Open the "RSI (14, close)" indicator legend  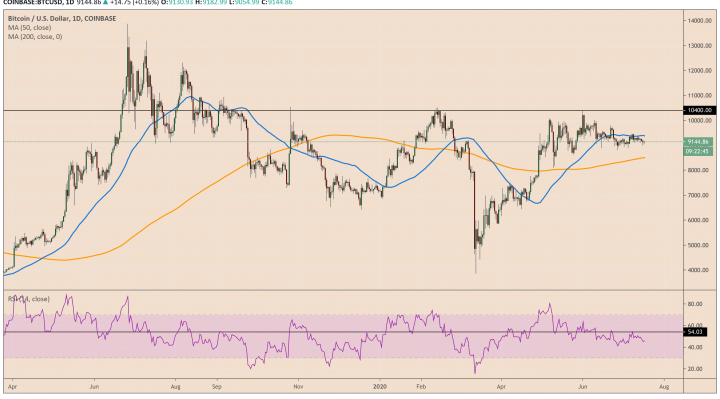tap(28, 299)
